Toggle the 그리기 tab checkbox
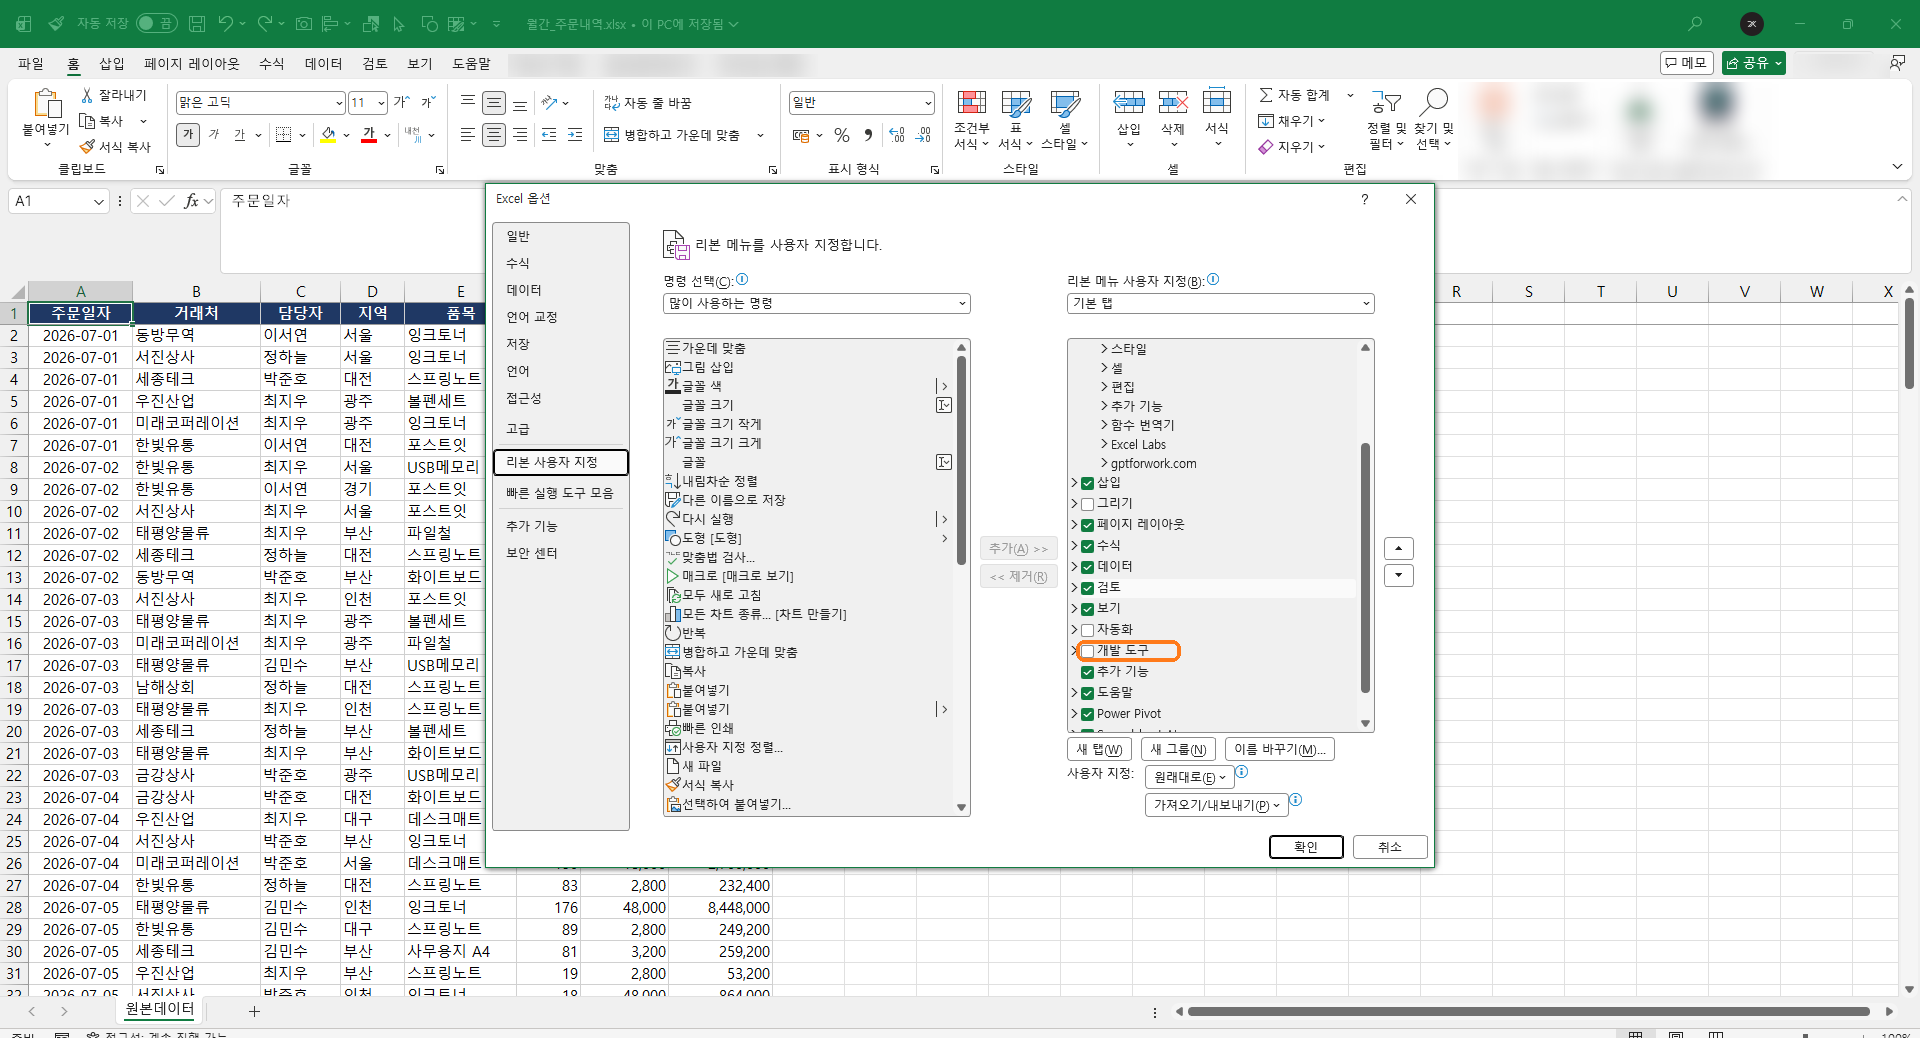 point(1087,504)
